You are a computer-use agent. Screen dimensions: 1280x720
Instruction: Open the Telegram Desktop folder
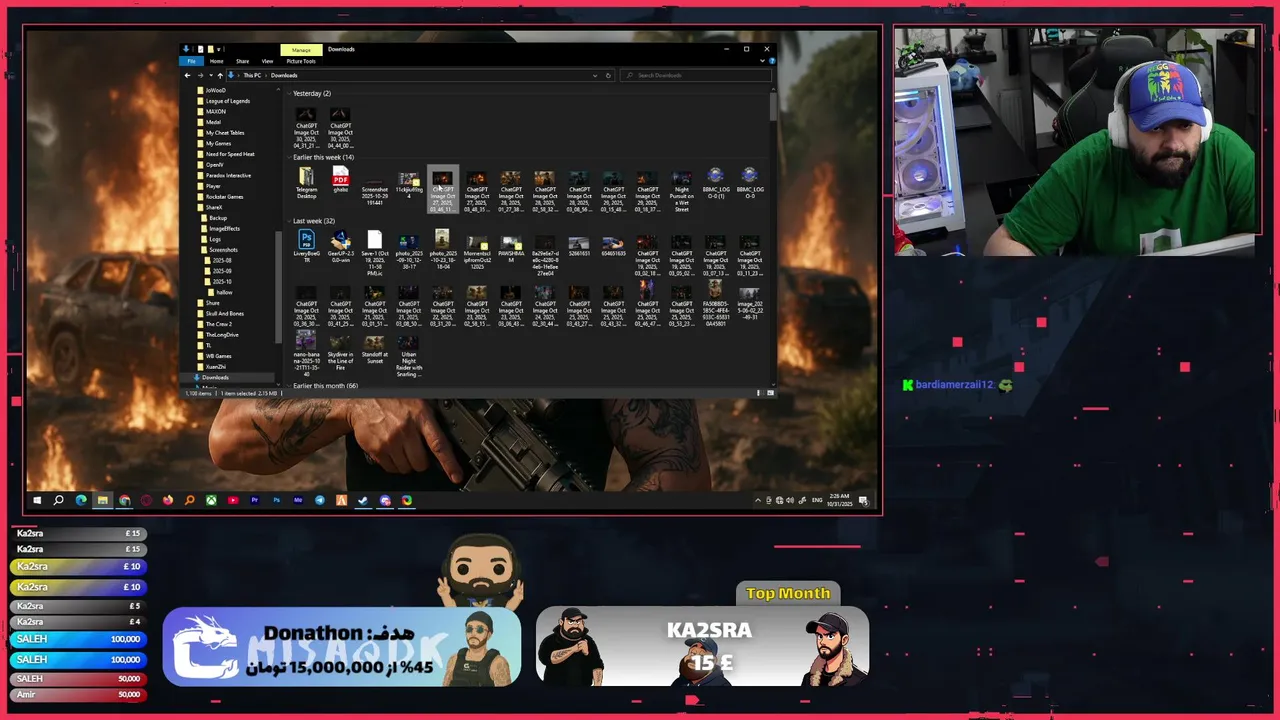(306, 184)
